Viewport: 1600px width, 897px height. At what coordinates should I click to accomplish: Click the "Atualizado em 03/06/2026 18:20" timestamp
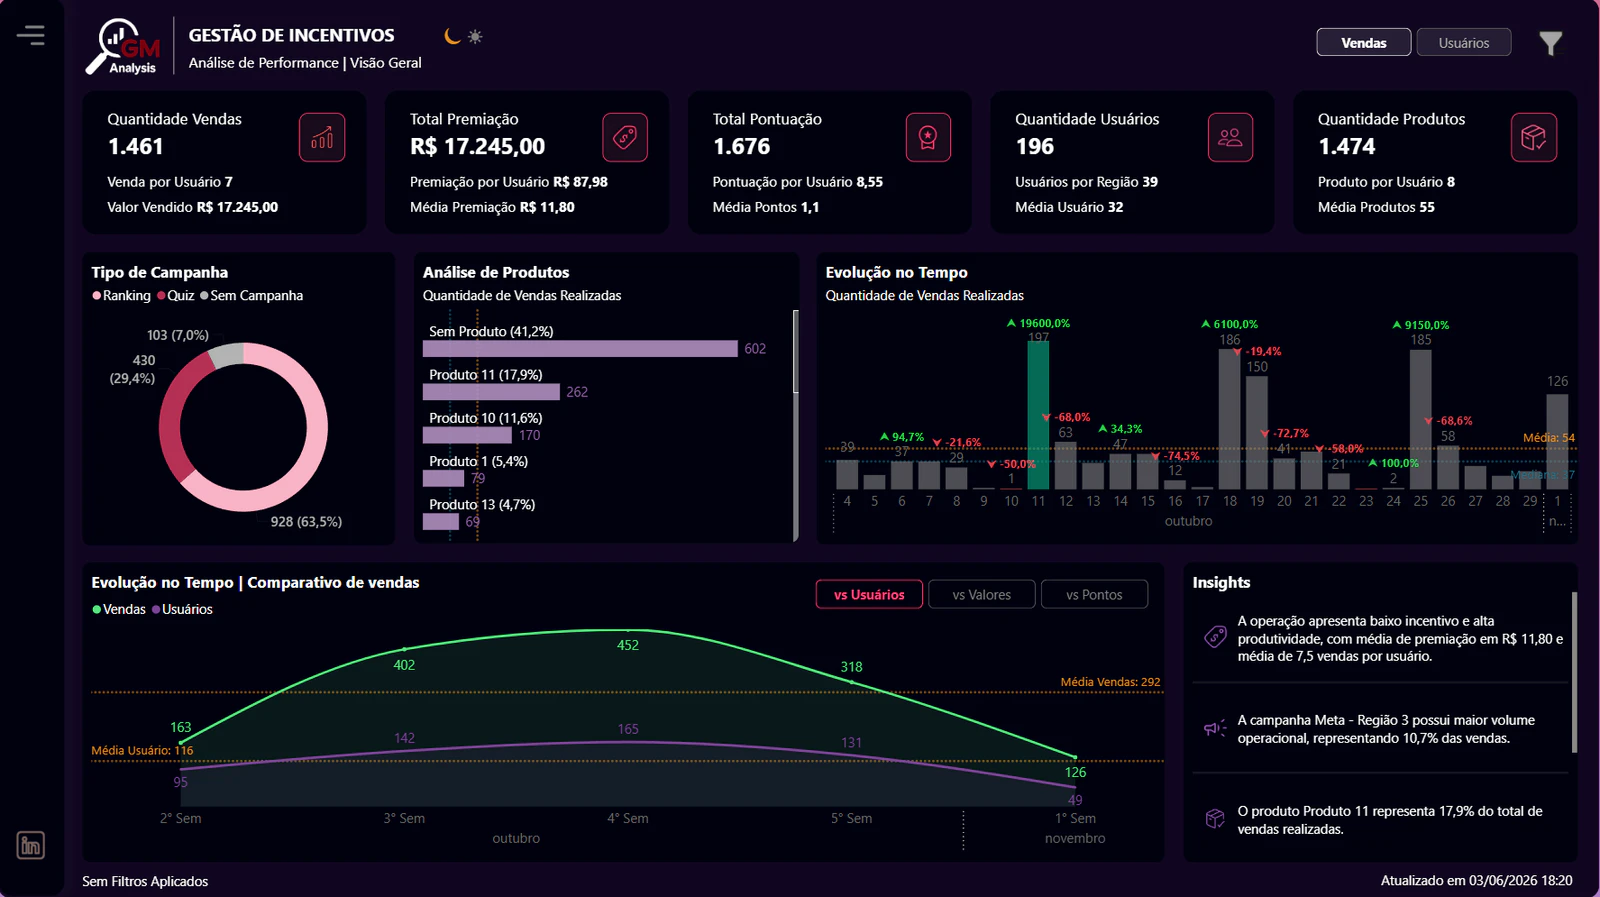pos(1476,881)
